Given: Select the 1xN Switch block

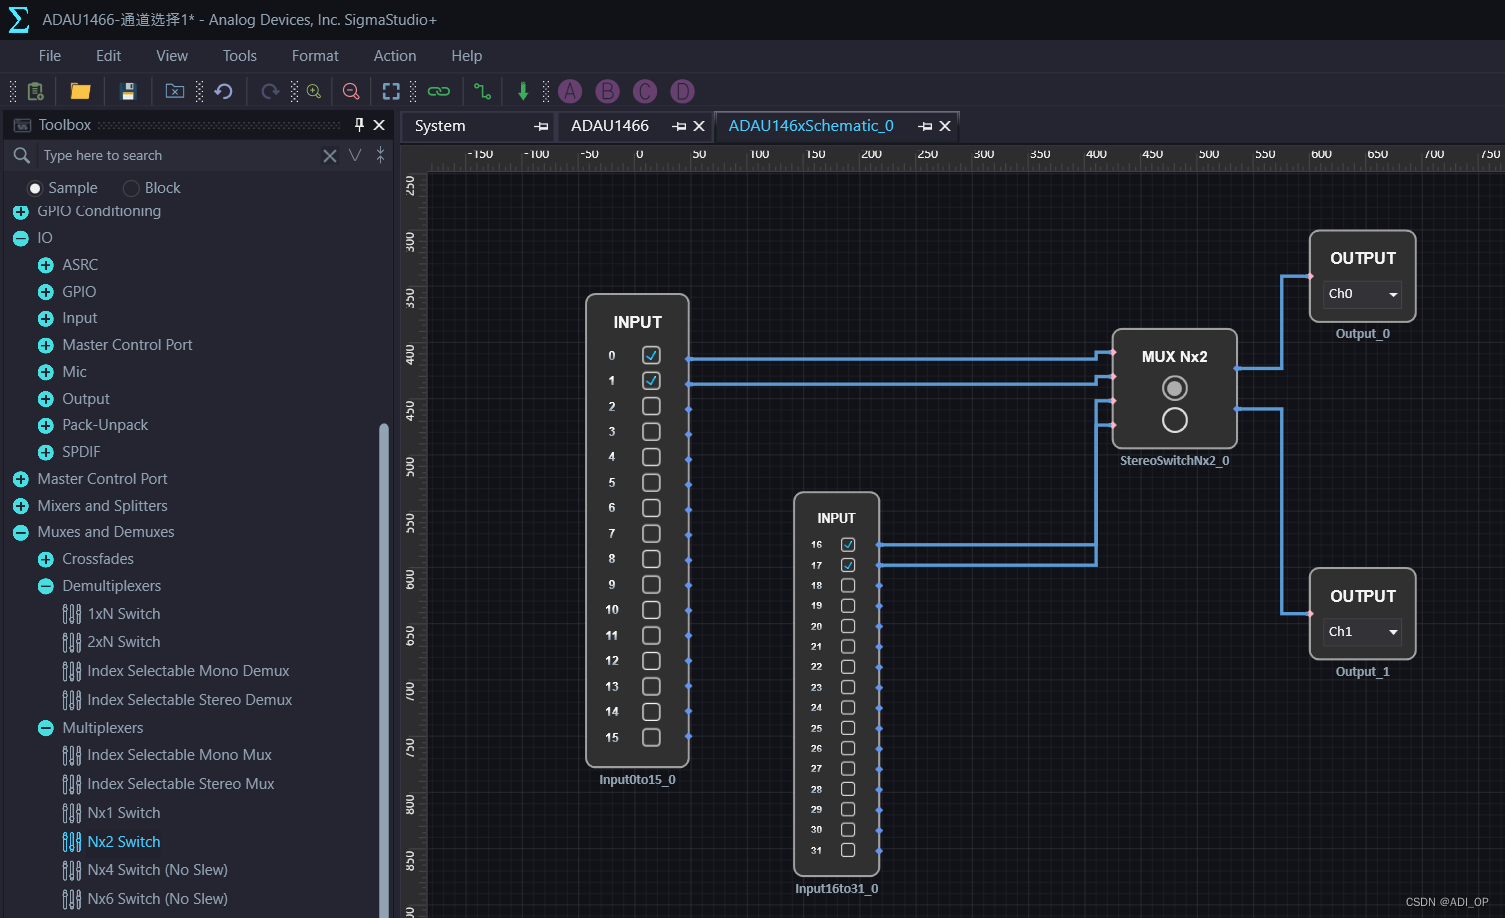Looking at the screenshot, I should (124, 614).
